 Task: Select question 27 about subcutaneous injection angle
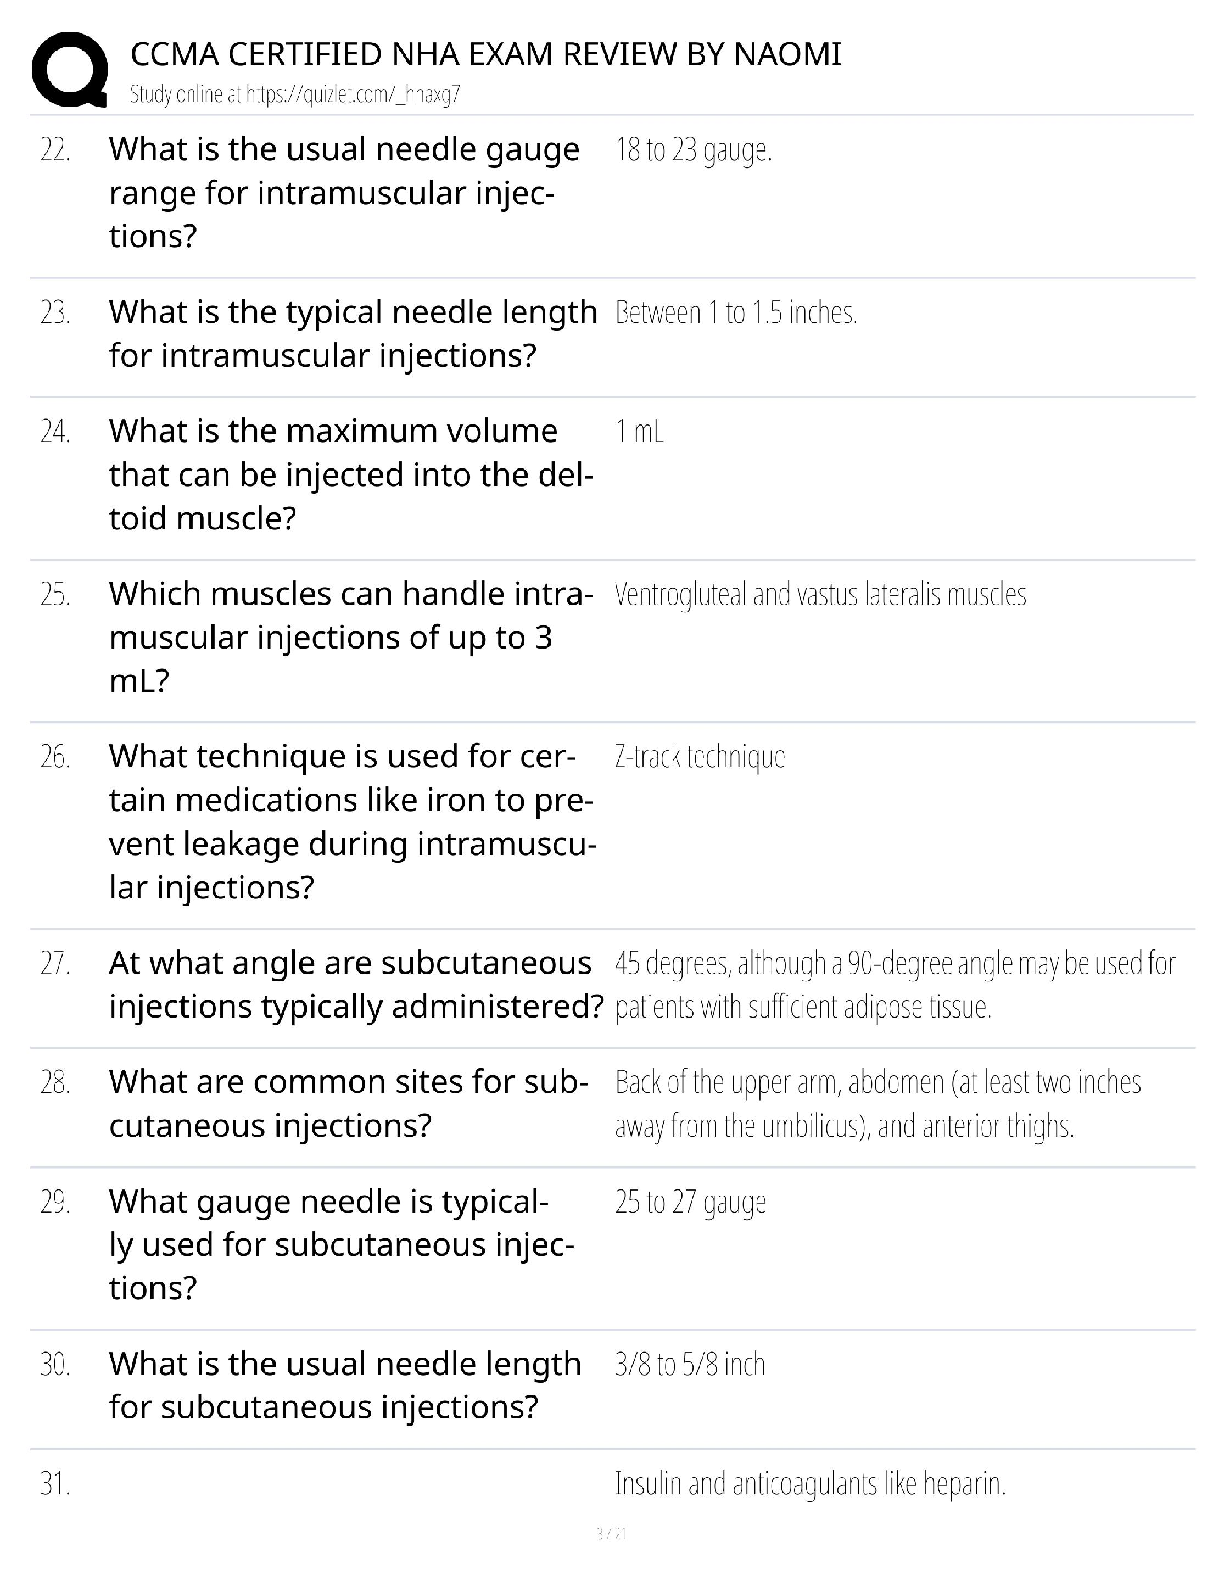[356, 984]
